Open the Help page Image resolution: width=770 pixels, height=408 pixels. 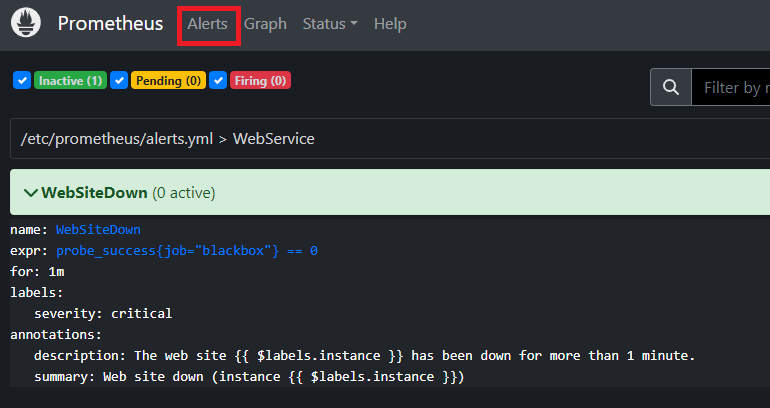tap(390, 24)
